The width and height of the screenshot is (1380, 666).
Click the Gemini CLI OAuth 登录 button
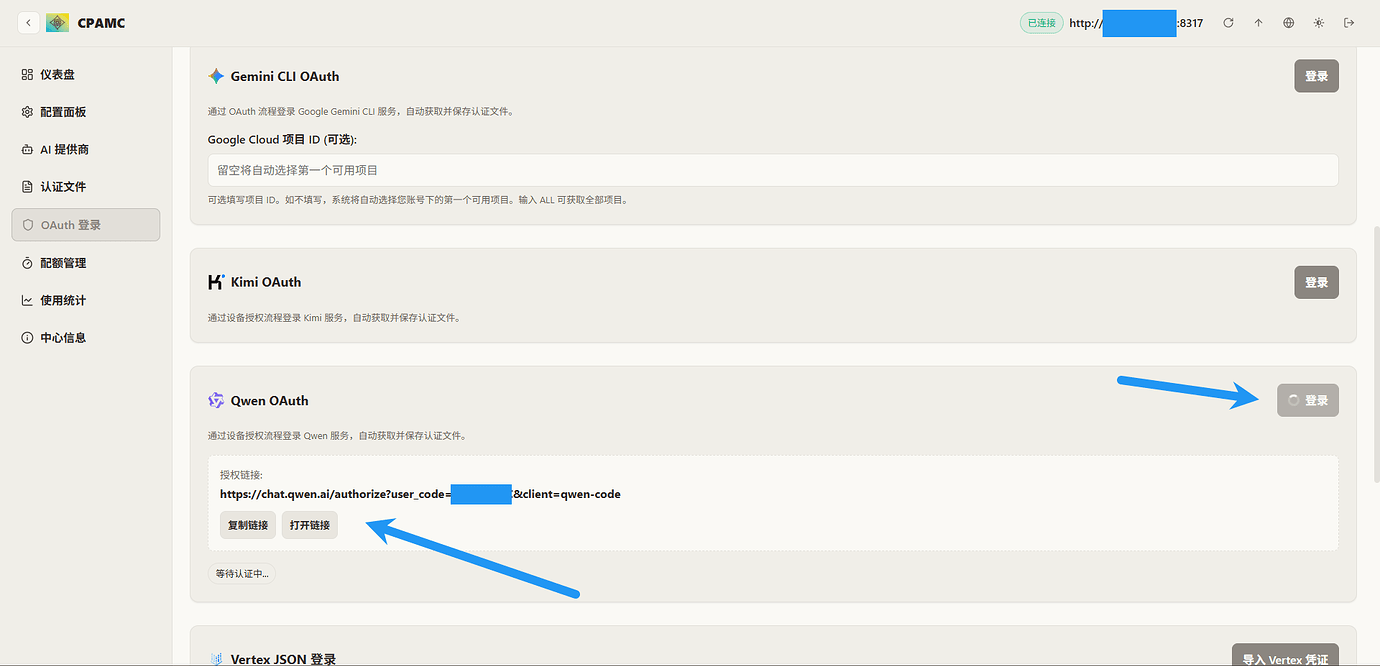point(1316,76)
